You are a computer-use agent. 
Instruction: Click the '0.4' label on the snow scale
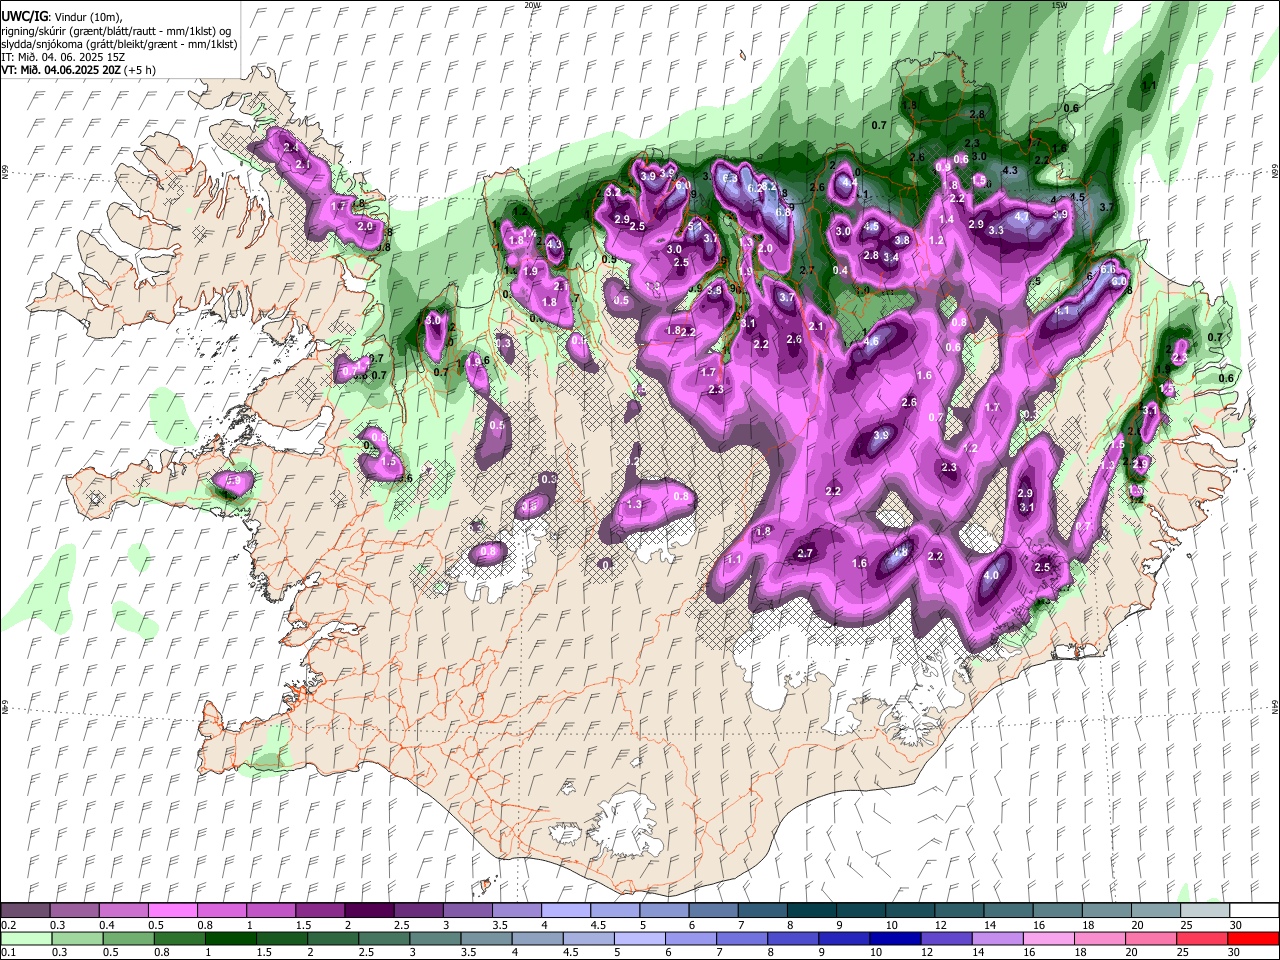[107, 925]
